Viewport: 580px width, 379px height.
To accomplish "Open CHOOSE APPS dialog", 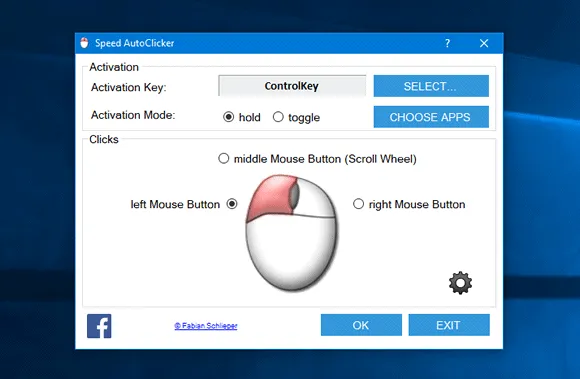I will pos(431,117).
